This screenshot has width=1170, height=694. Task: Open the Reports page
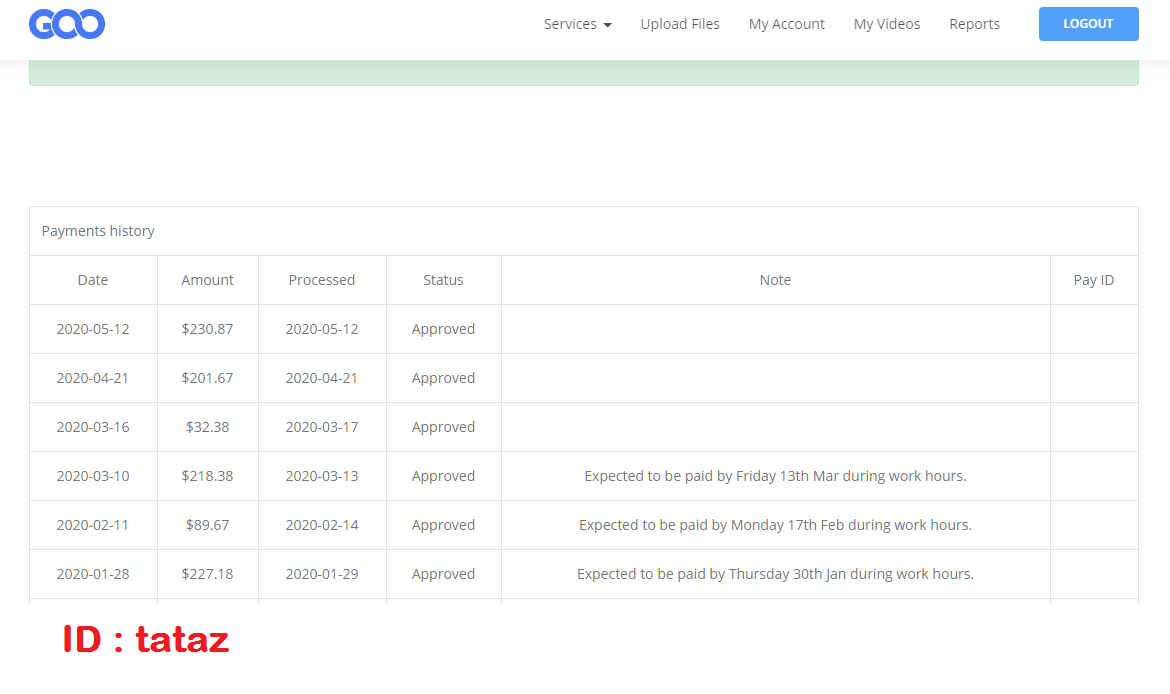[x=974, y=24]
